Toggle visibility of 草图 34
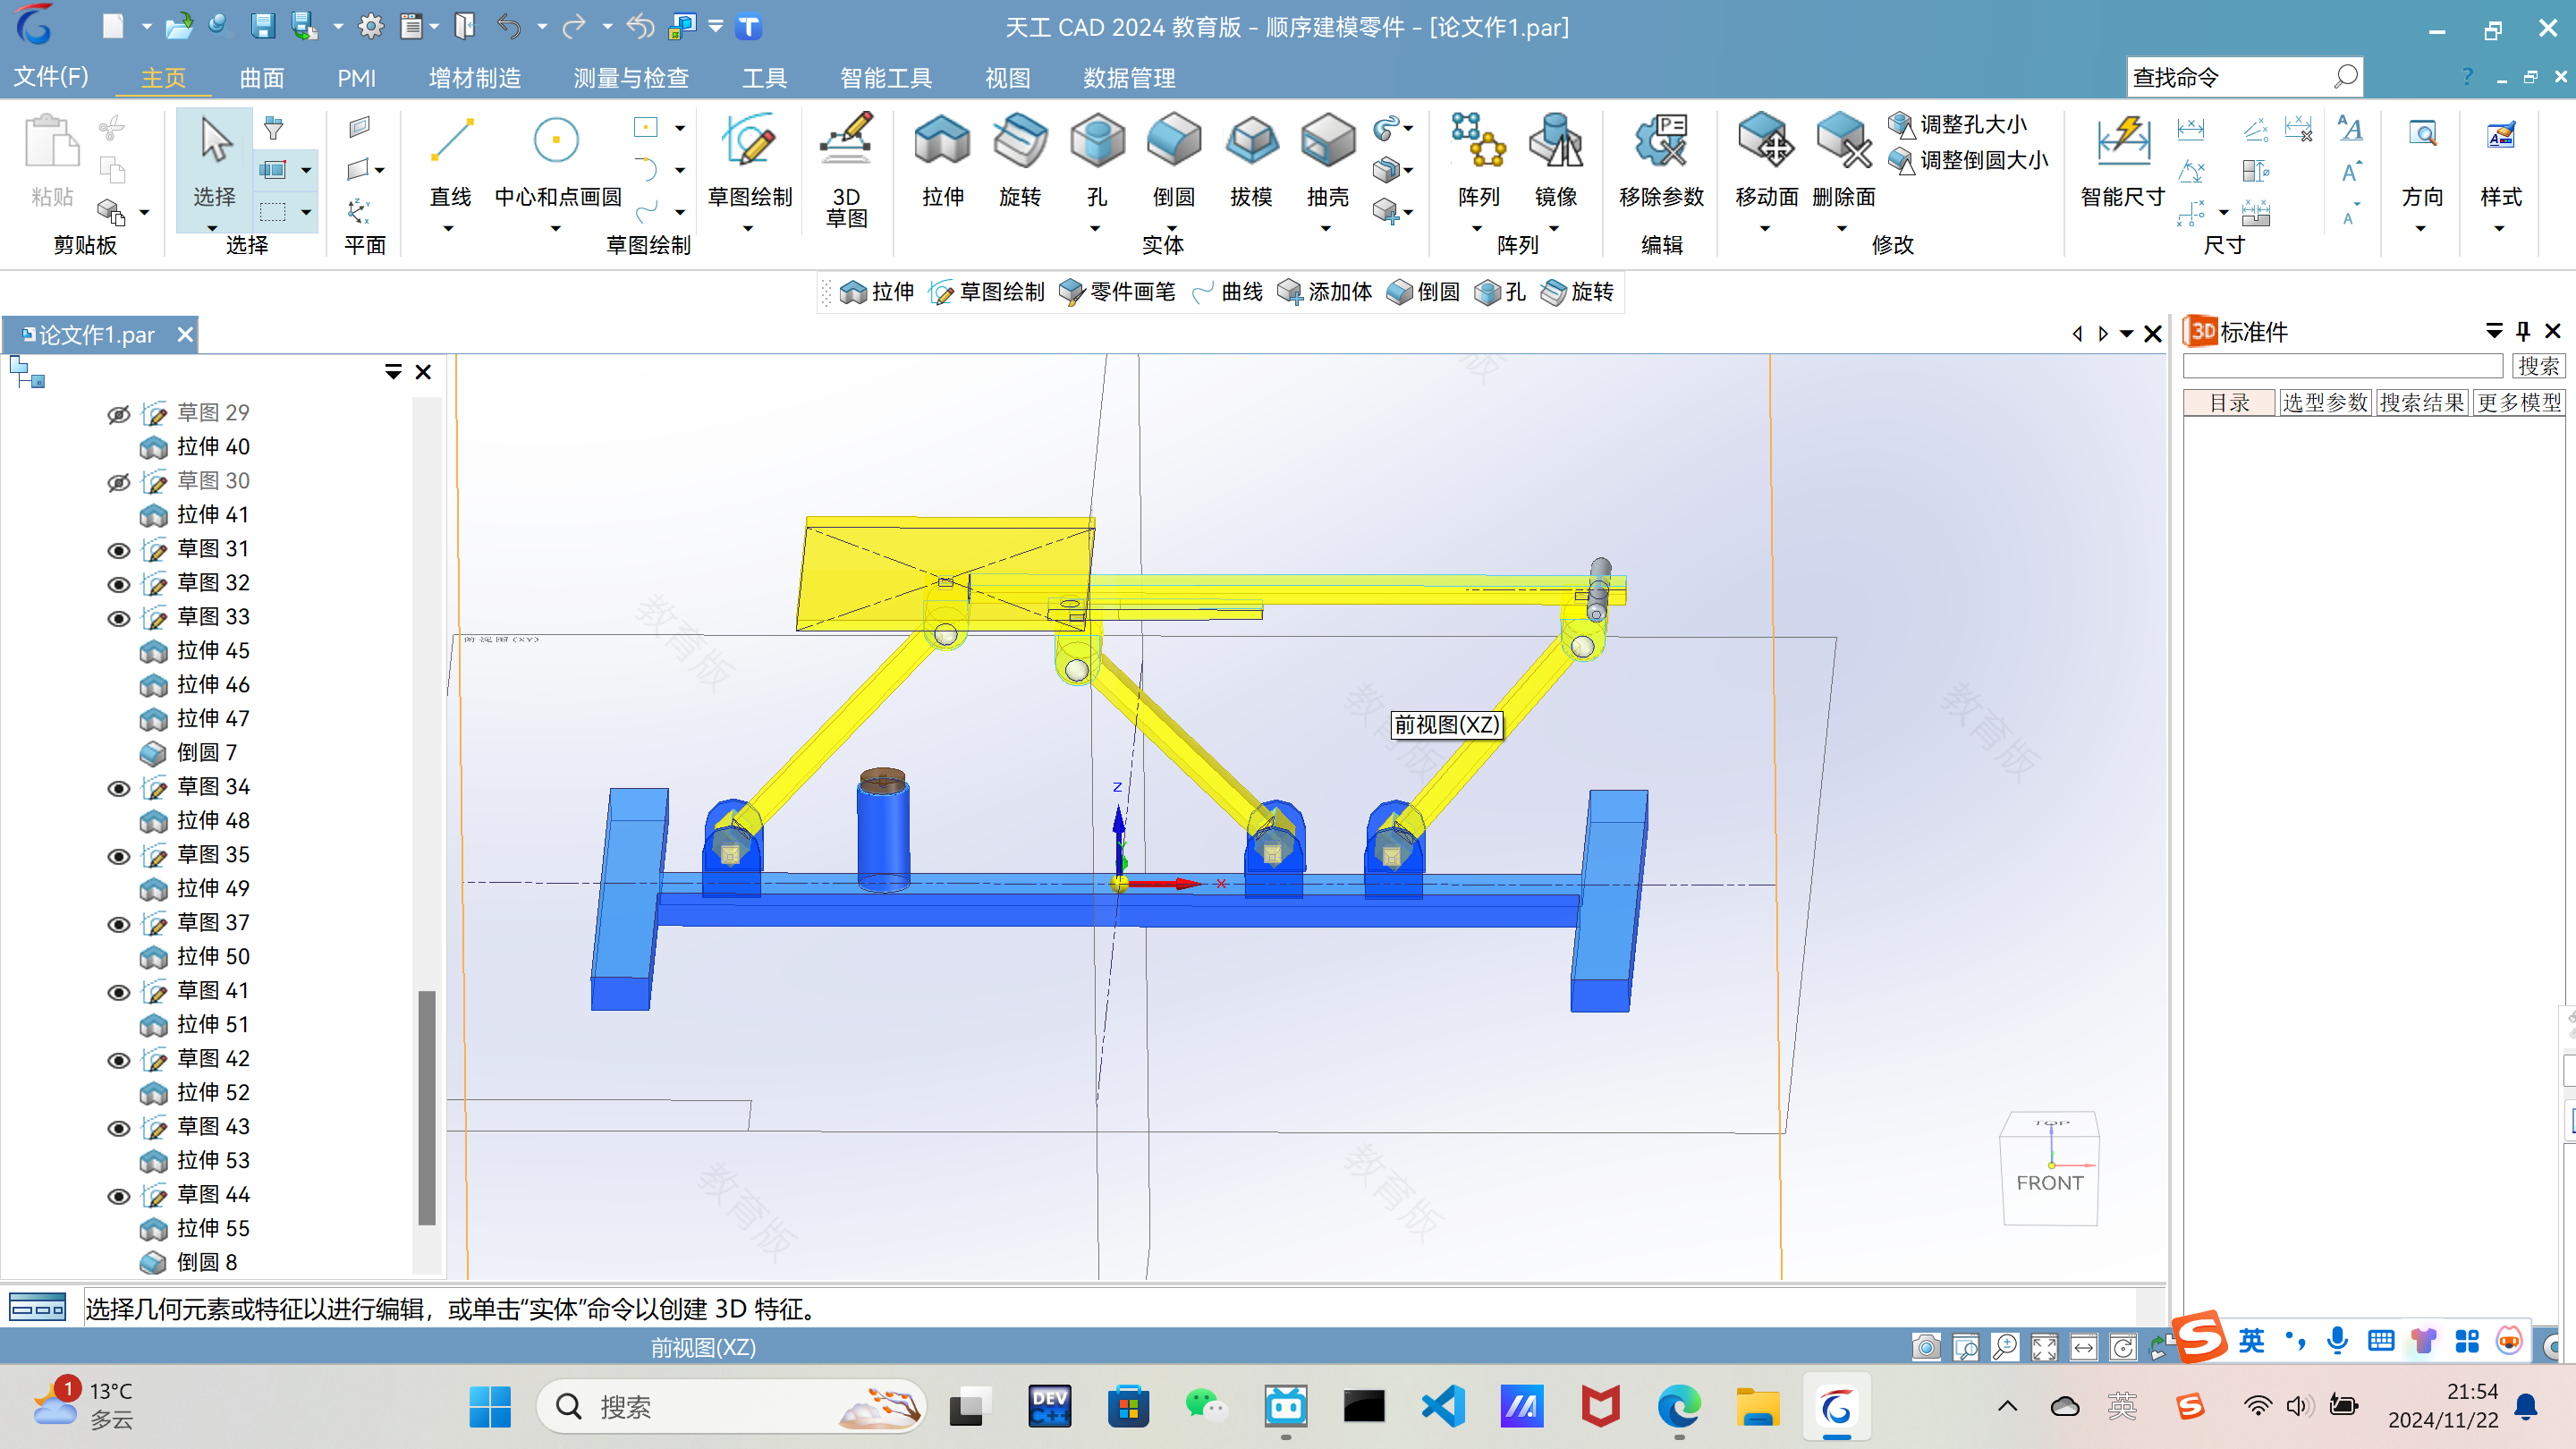Image resolution: width=2576 pixels, height=1449 pixels. 118,788
